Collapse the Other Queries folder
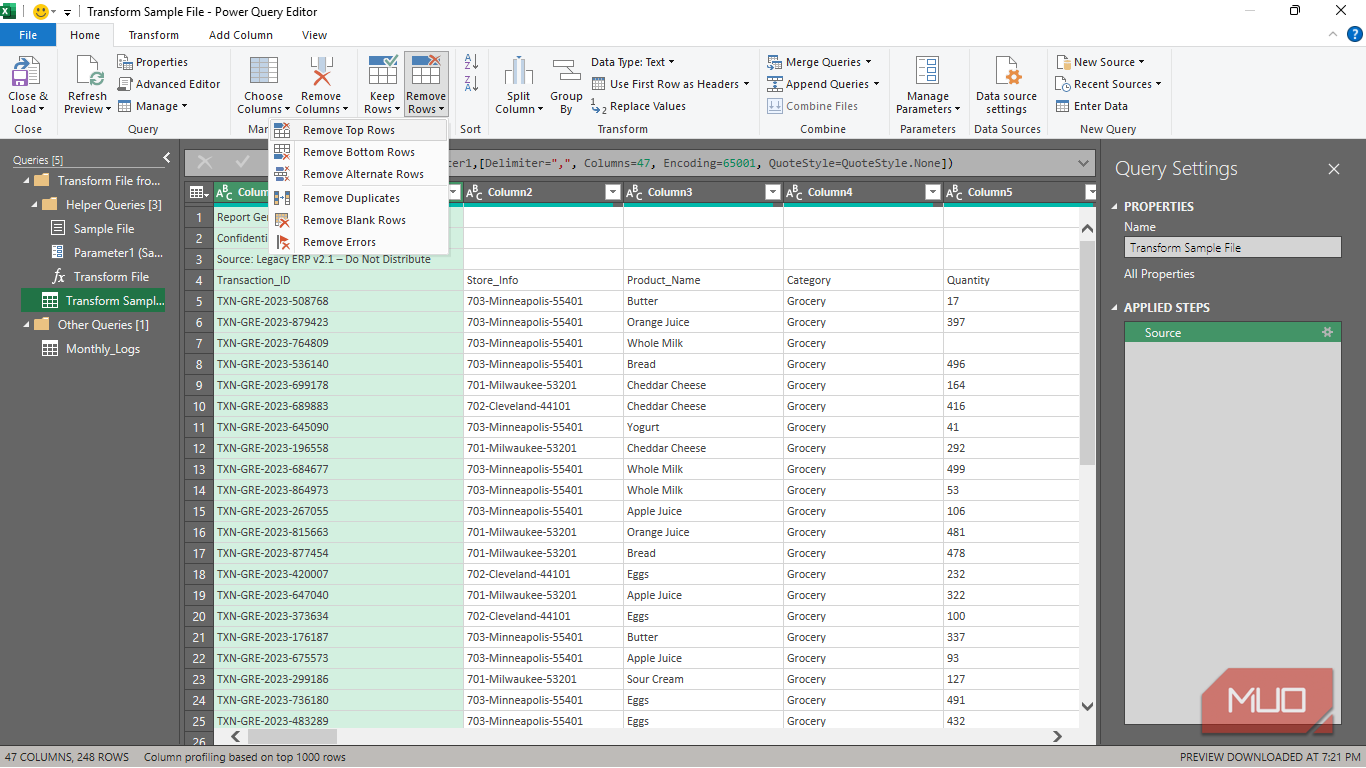1366x768 pixels. pyautogui.click(x=26, y=325)
